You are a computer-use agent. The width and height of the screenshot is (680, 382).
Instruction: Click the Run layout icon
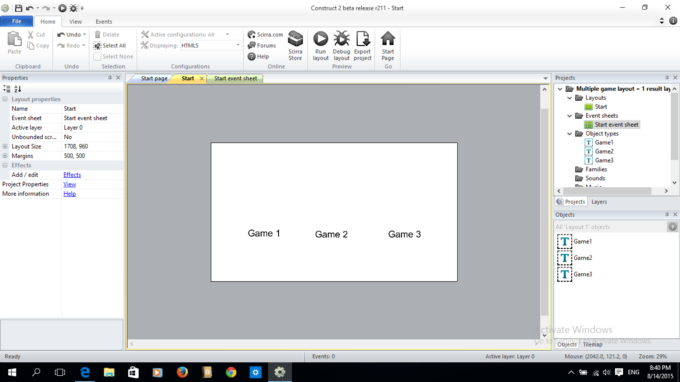click(320, 39)
